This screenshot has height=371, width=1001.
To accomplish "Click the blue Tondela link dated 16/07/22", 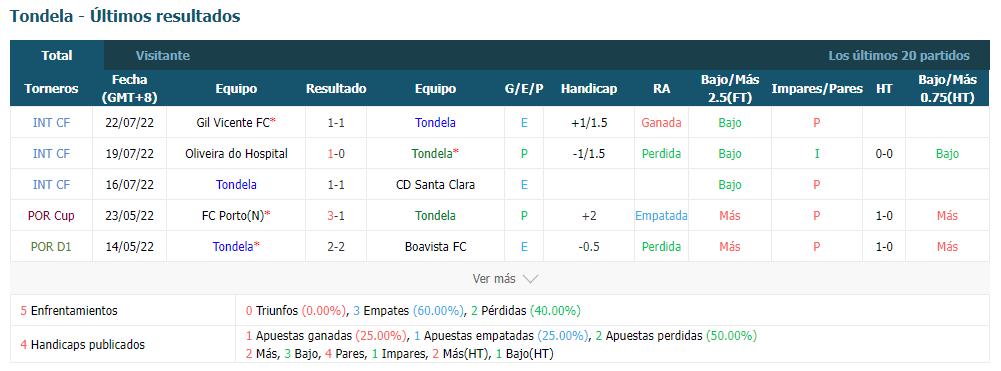I will [x=236, y=185].
